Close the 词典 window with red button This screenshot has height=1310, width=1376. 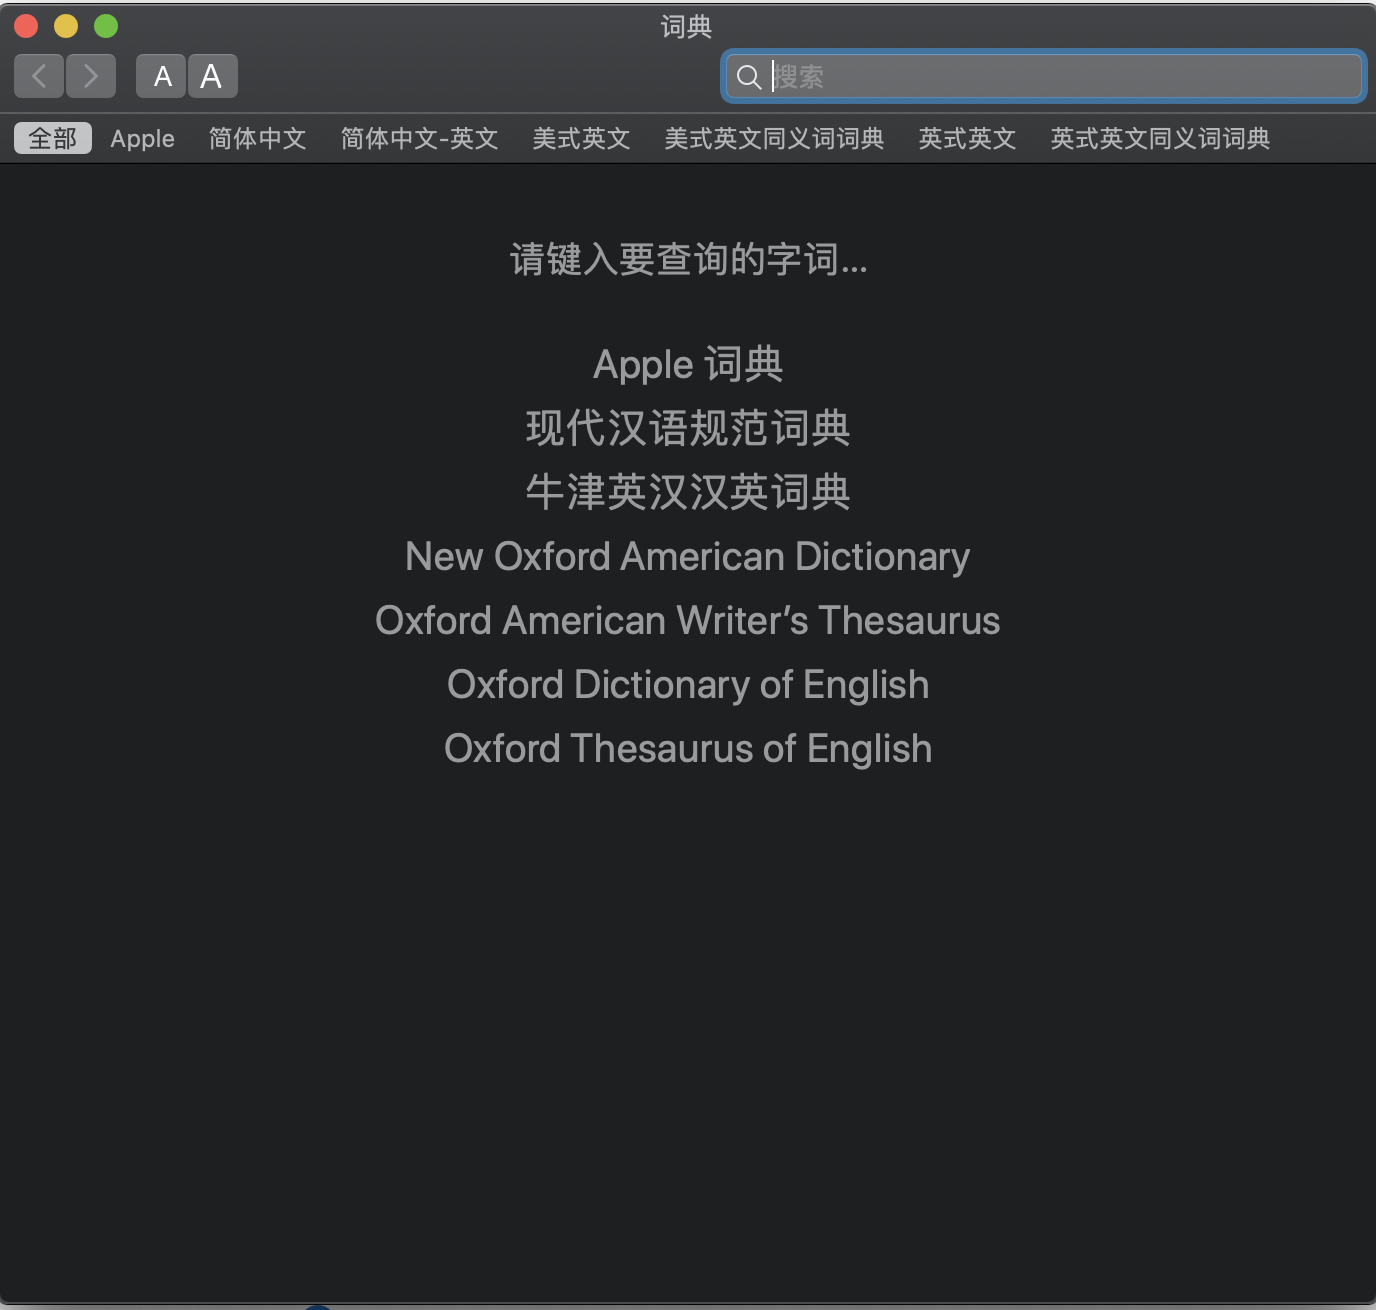click(x=26, y=26)
